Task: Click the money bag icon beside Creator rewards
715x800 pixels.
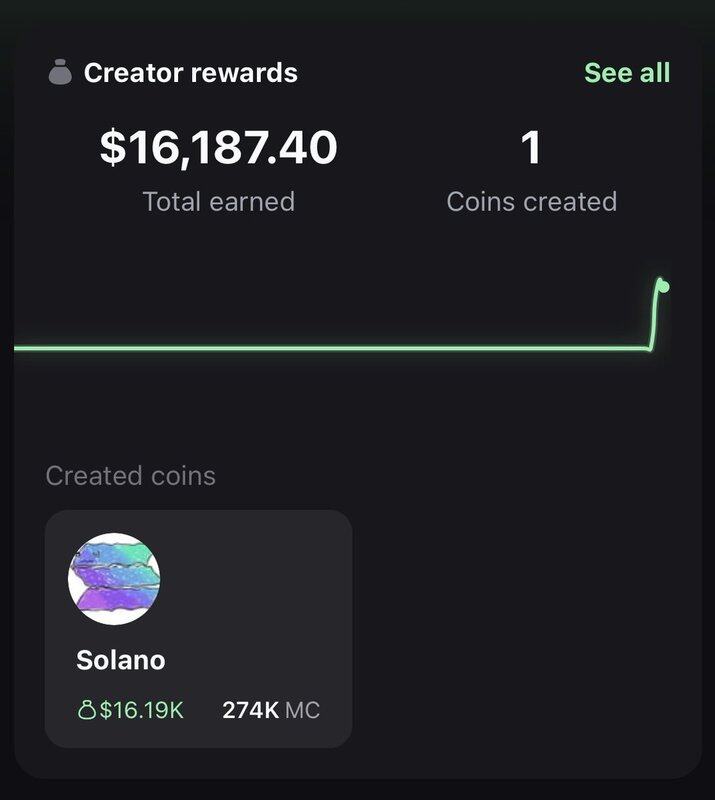Action: 60,73
